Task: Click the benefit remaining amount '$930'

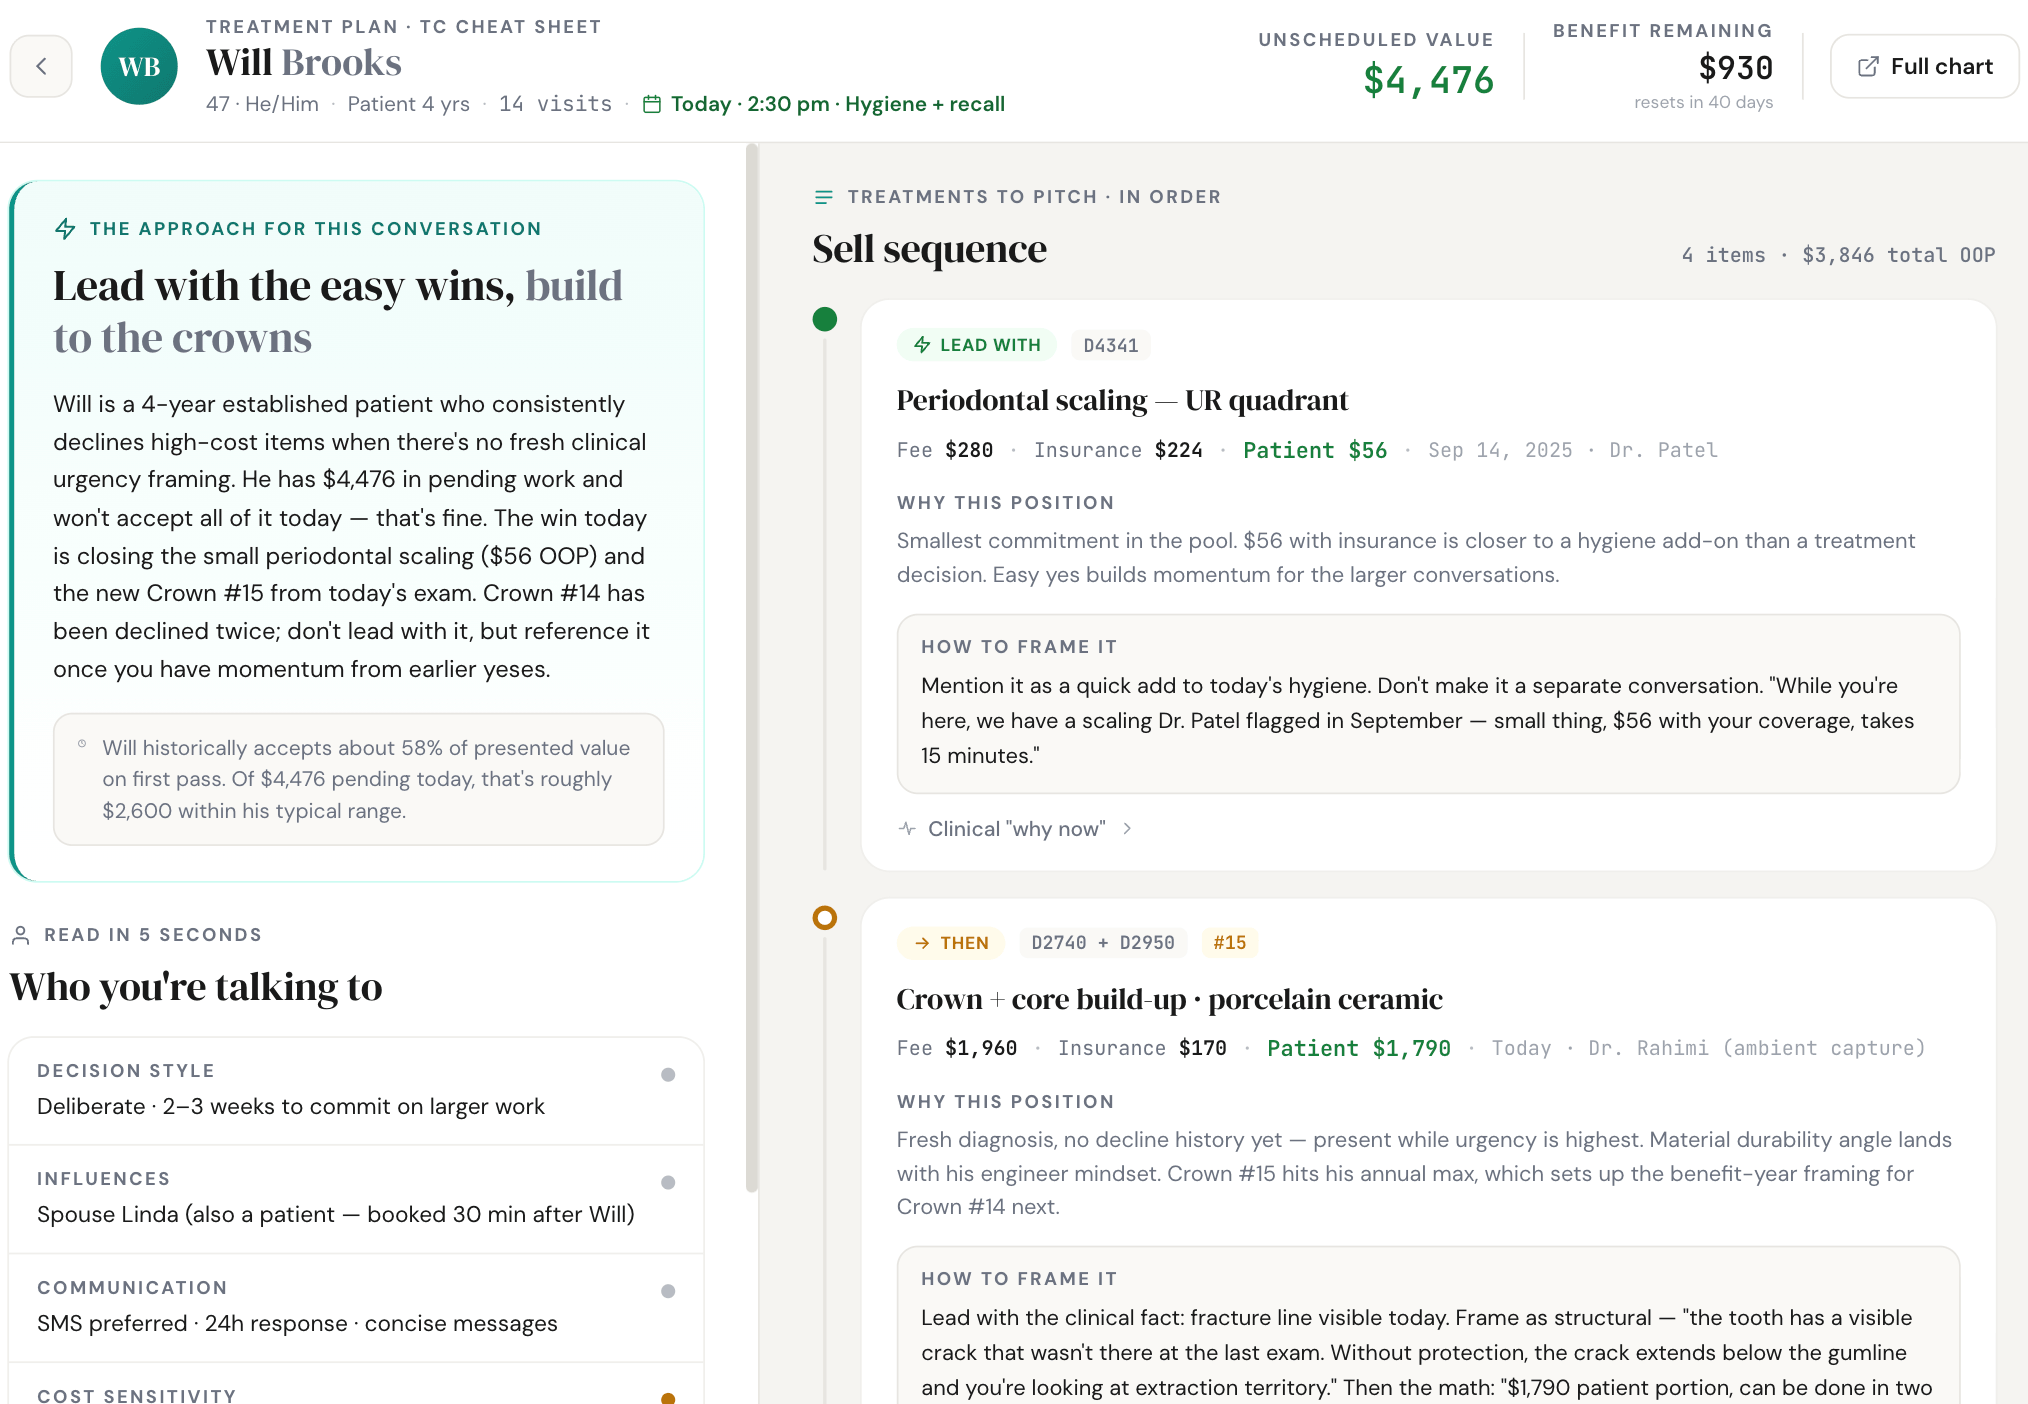Action: tap(1735, 68)
